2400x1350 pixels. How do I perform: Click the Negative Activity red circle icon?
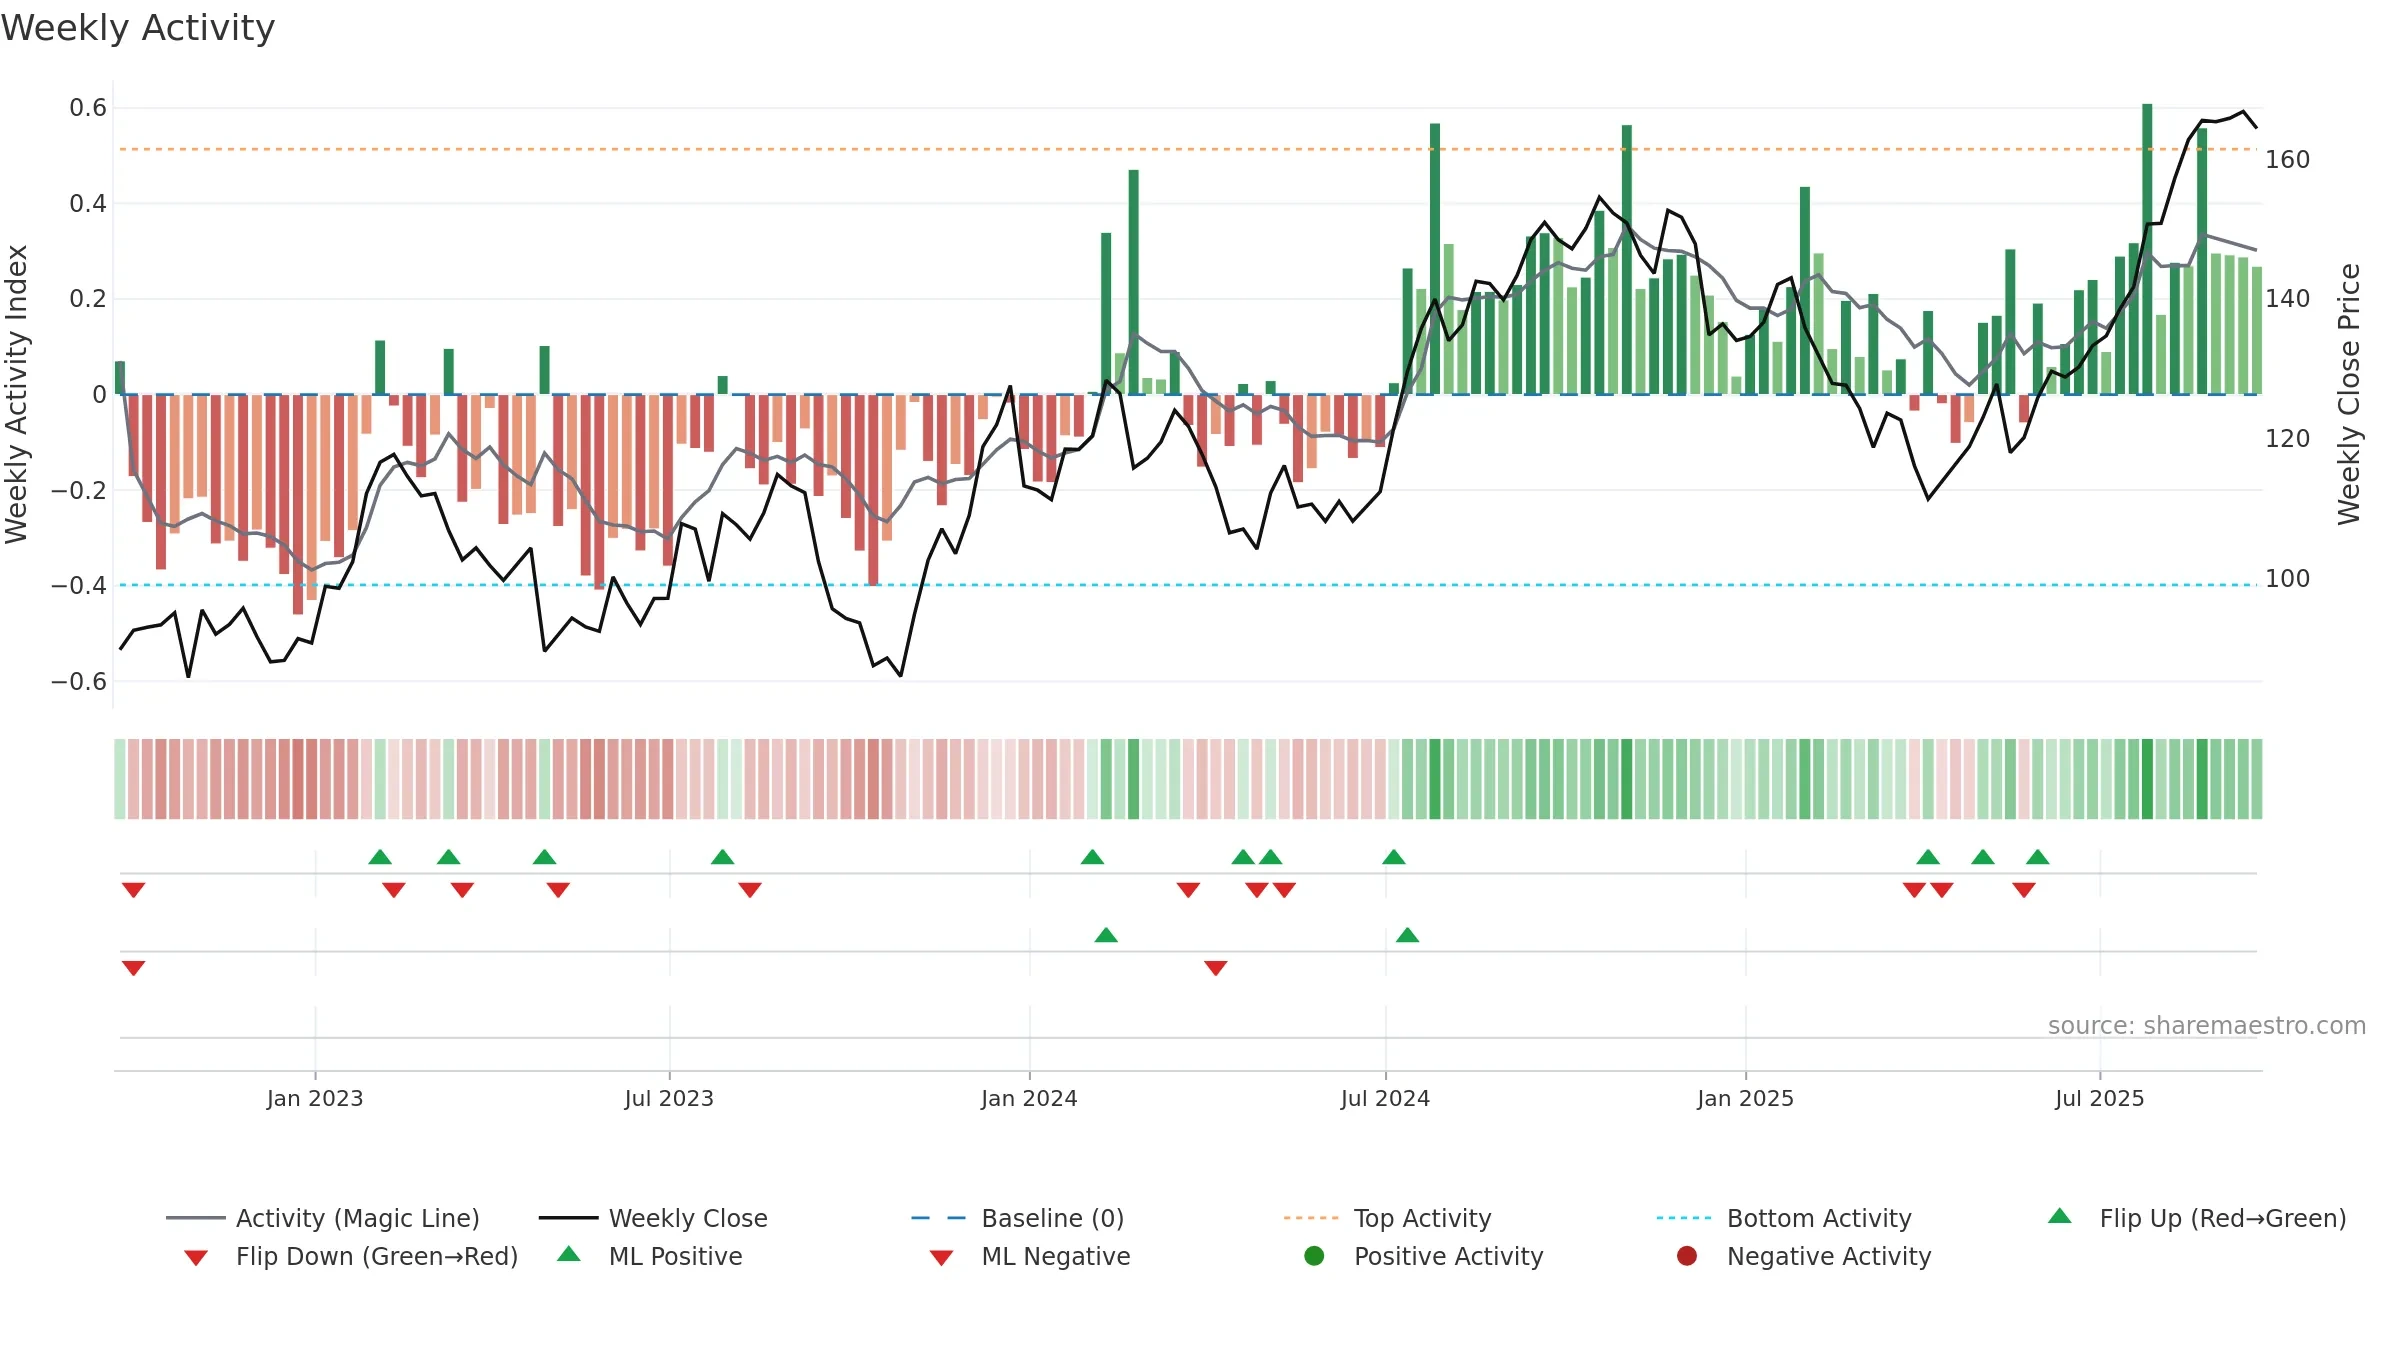click(1687, 1255)
